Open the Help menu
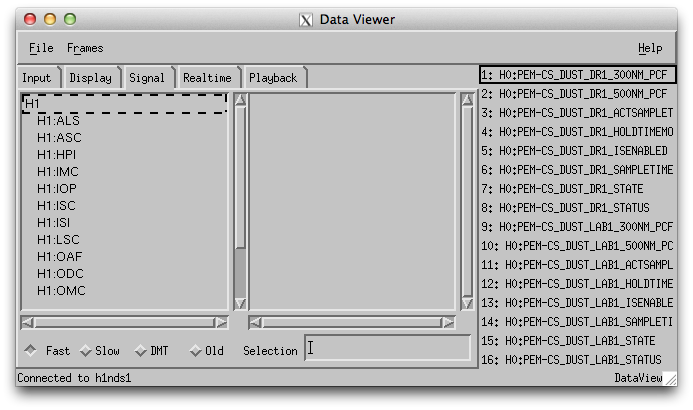 [x=650, y=48]
